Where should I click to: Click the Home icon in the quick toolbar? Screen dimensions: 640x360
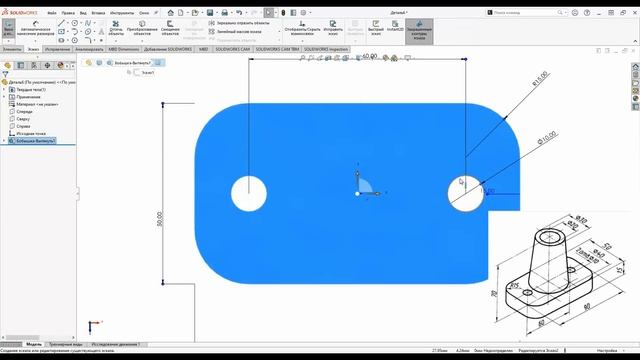click(x=171, y=13)
